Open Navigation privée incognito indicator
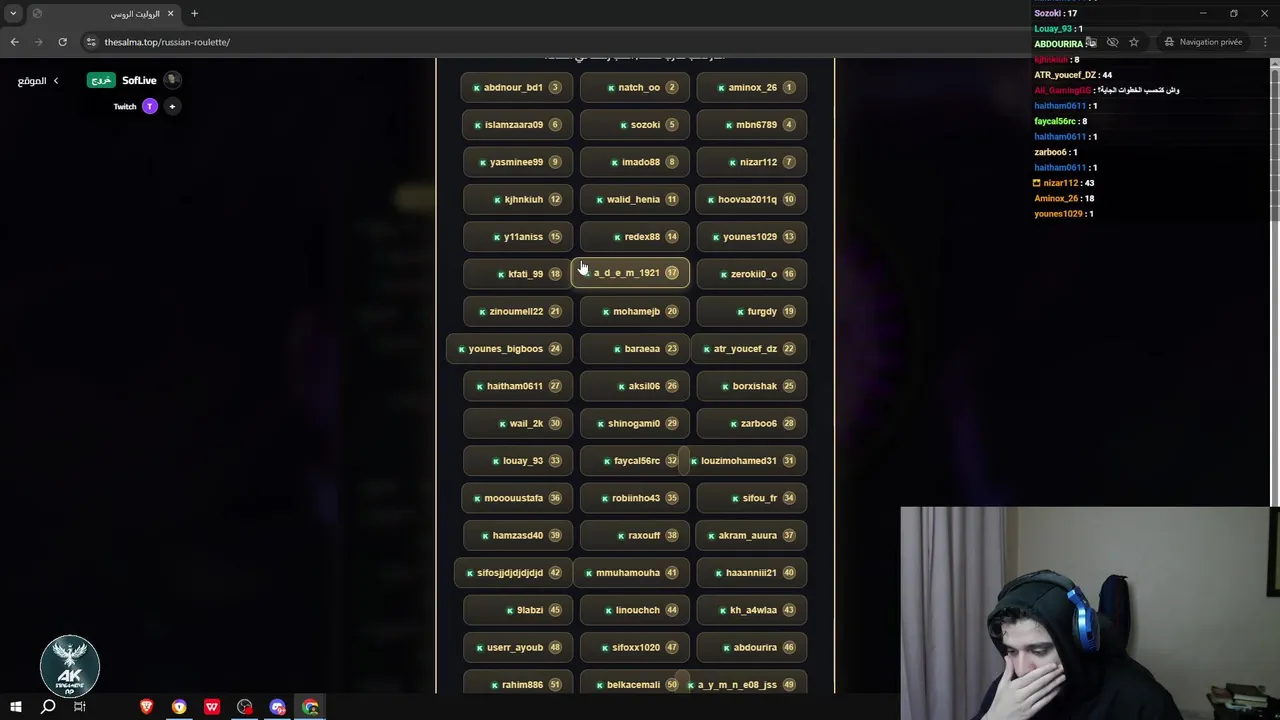1280x720 pixels. [1203, 42]
